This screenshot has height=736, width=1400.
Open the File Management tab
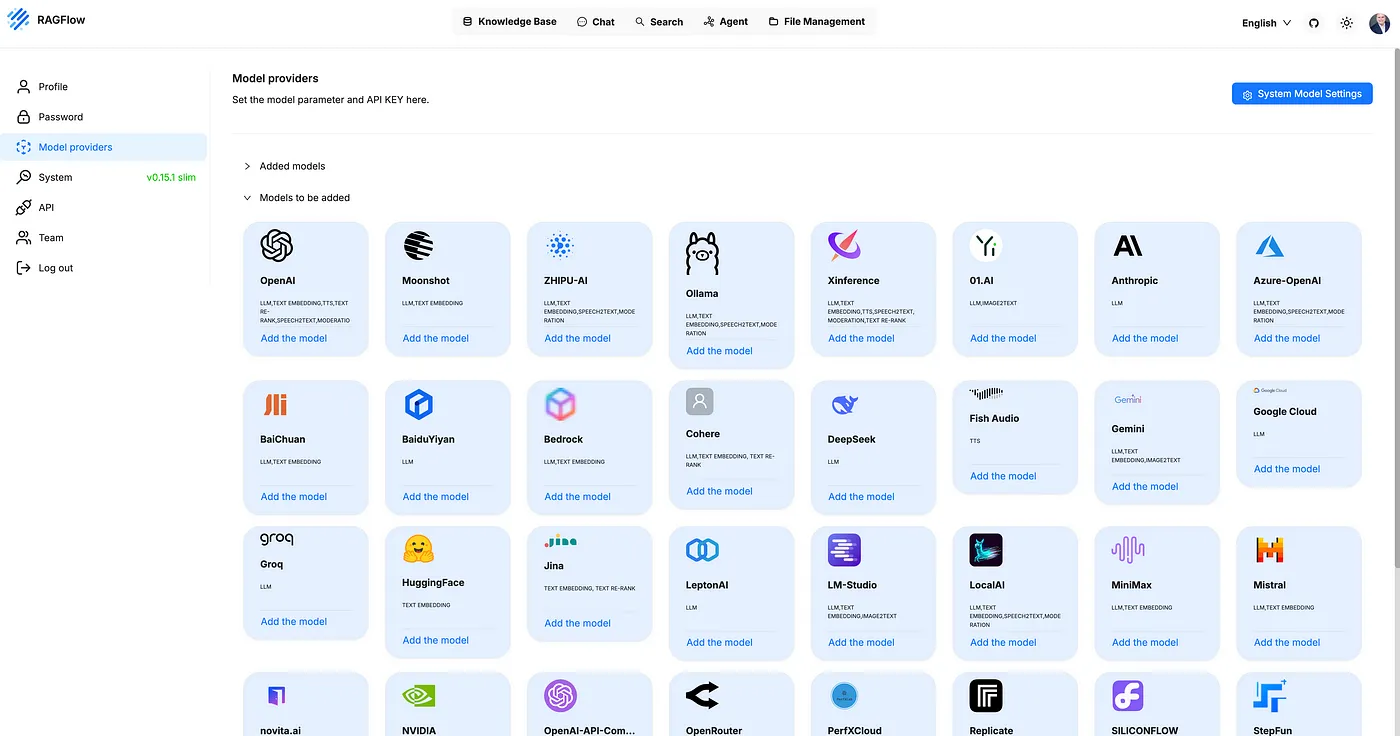point(816,21)
